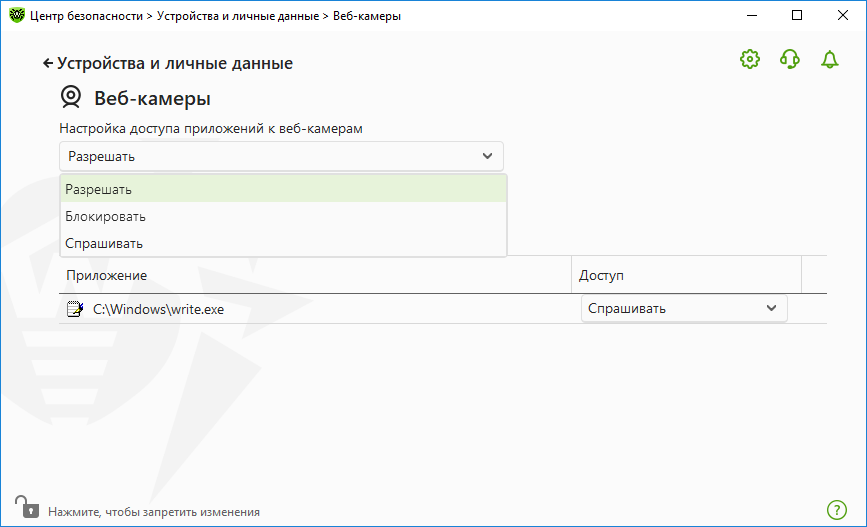
Task: Select Спрашивать in the open dropdown list
Action: click(x=283, y=243)
